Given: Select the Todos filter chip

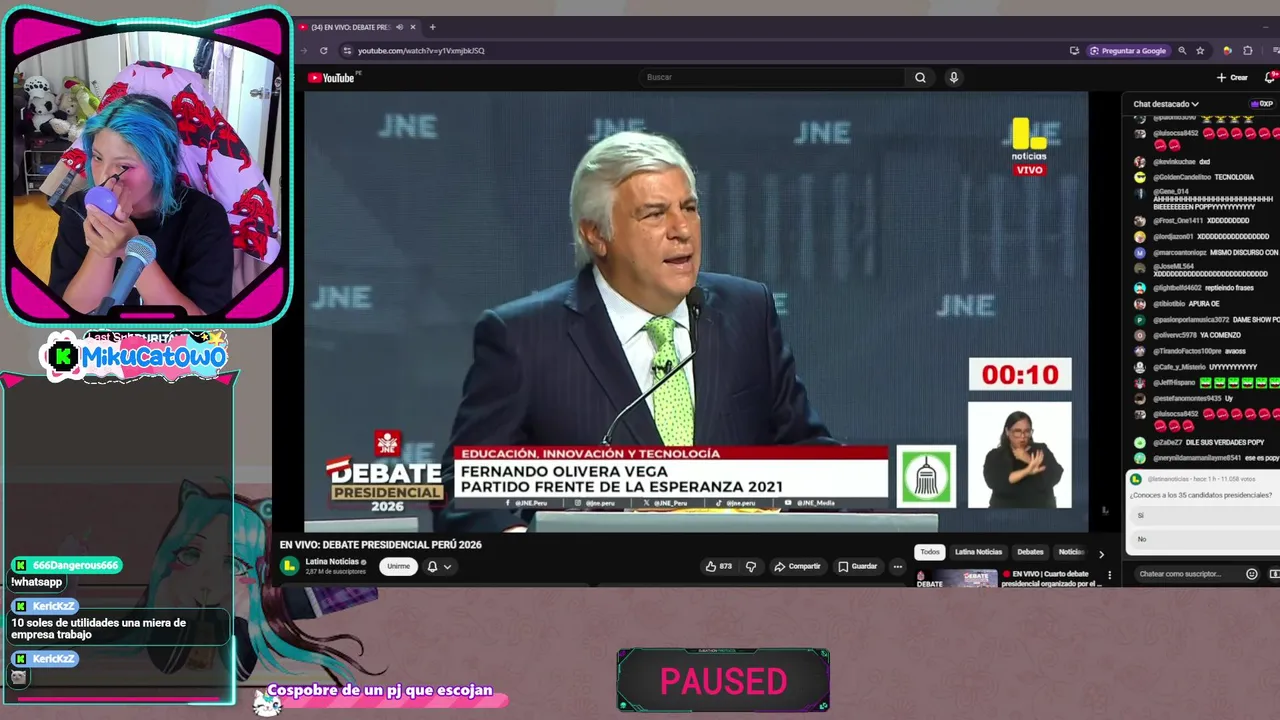Looking at the screenshot, I should pyautogui.click(x=930, y=552).
